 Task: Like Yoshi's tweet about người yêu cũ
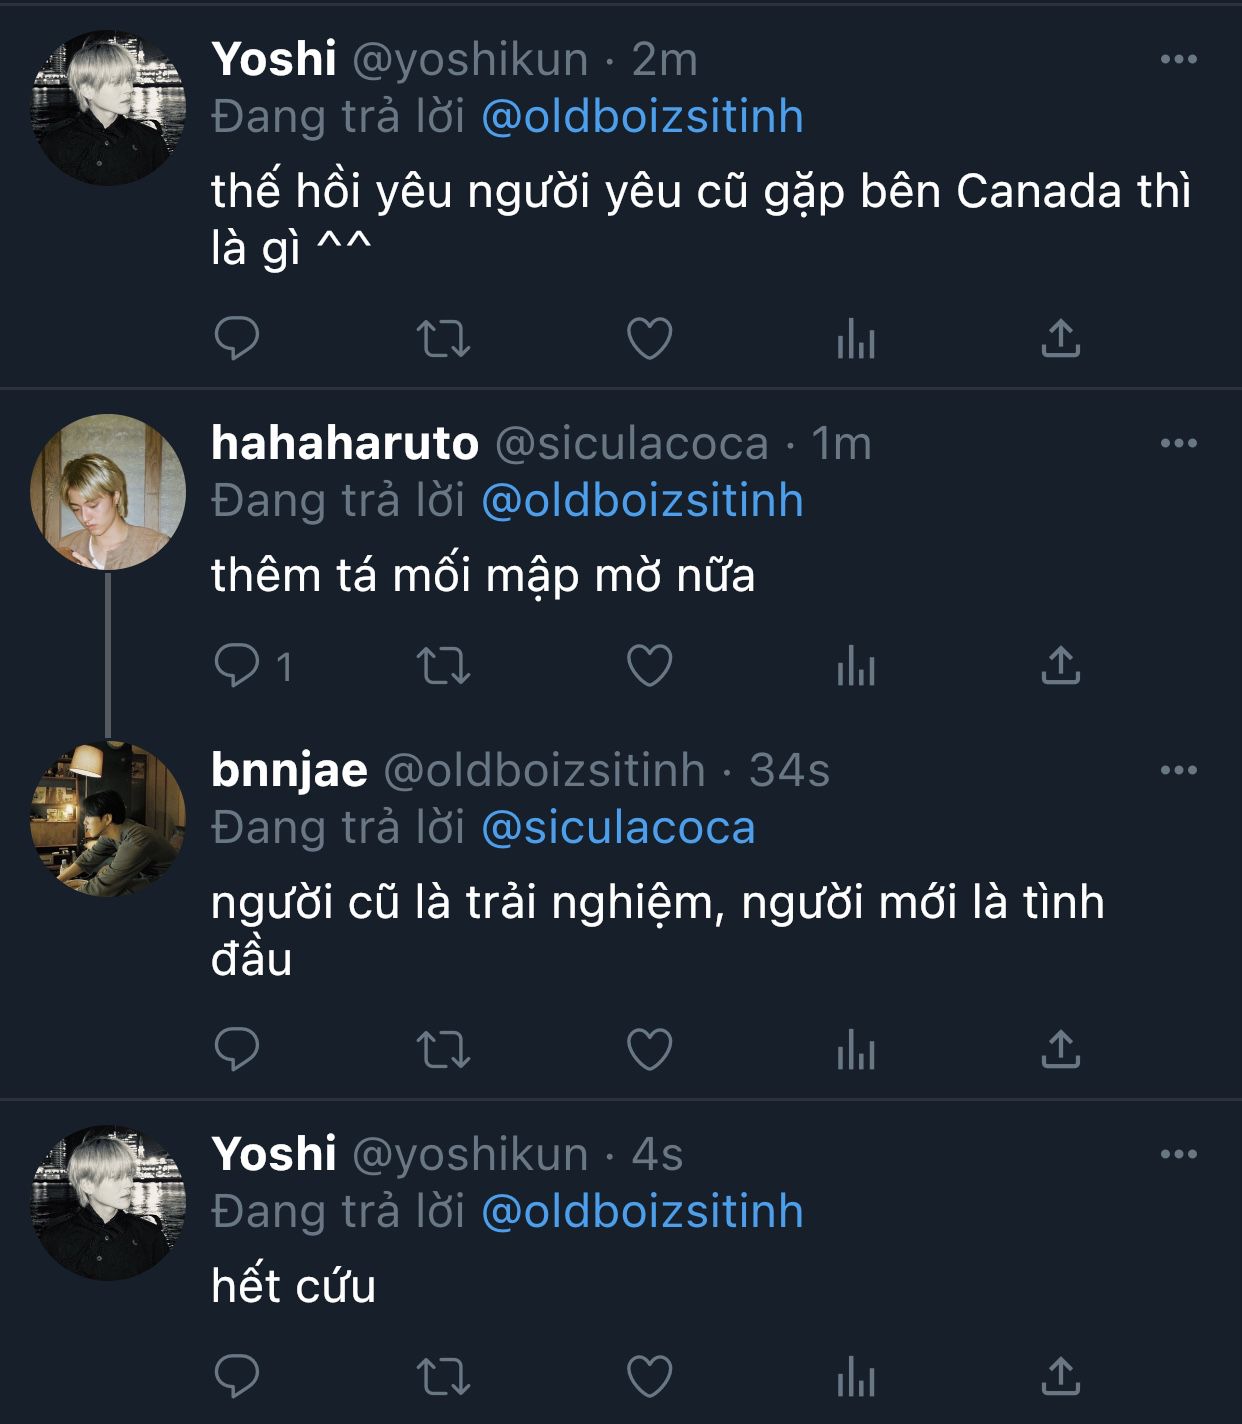[x=649, y=338]
